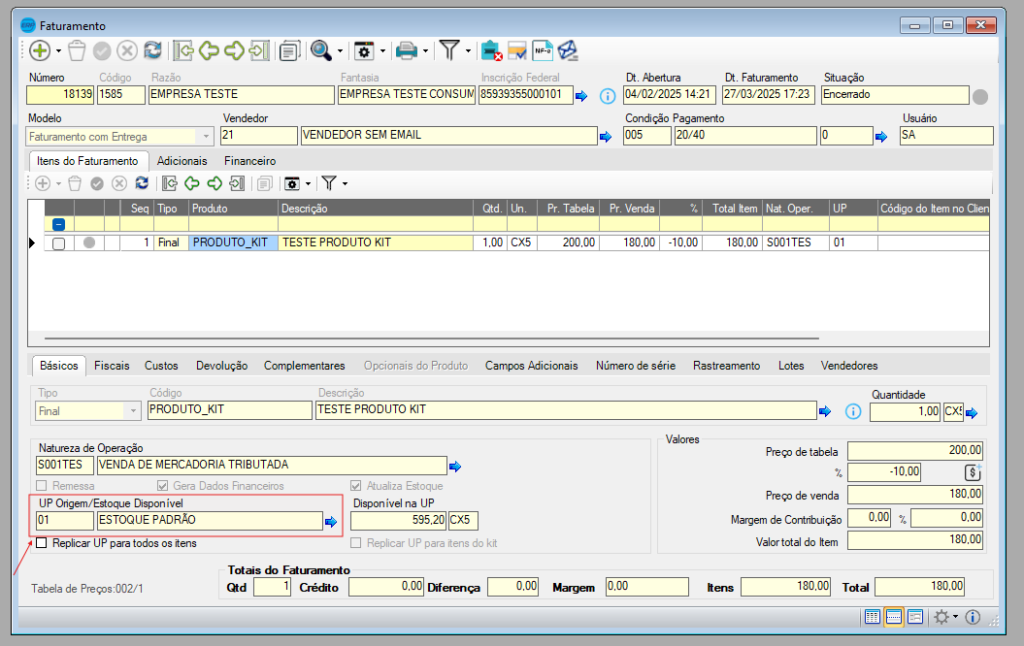This screenshot has height=646, width=1024.
Task: Click the items grid horizontal scrollbar
Action: 431,338
